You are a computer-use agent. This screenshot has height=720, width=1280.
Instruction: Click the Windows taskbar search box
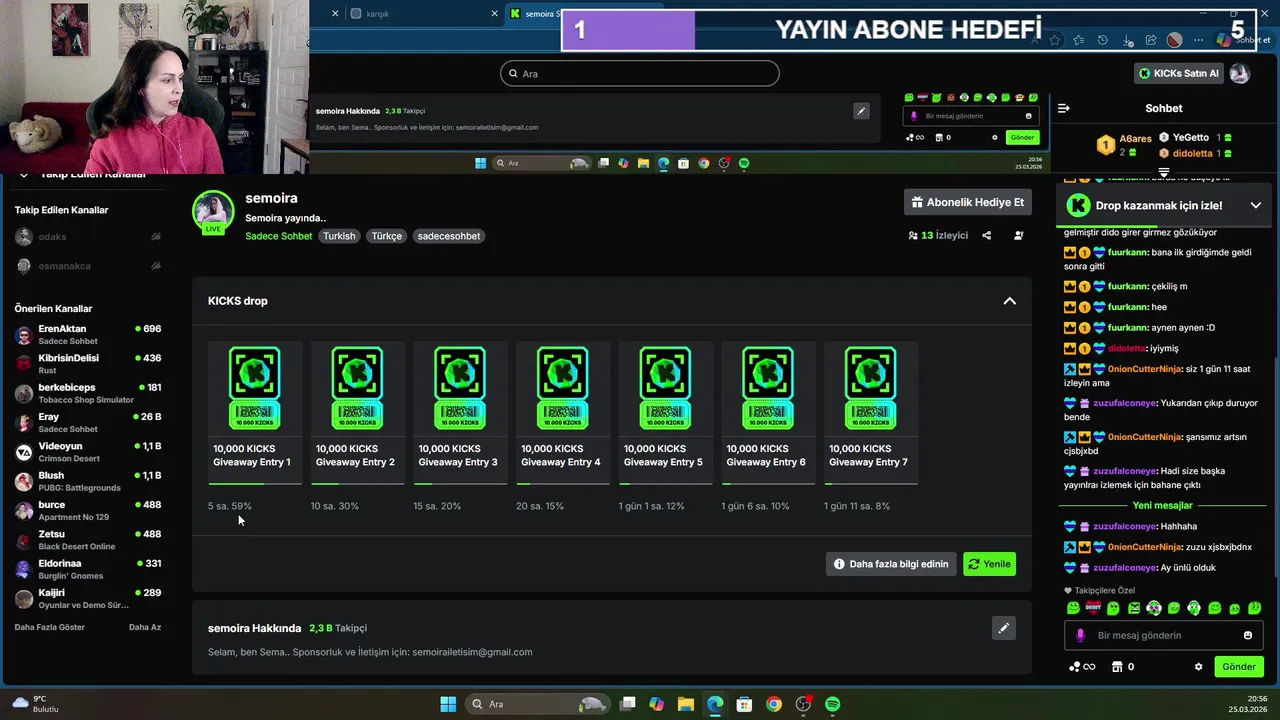pos(539,704)
